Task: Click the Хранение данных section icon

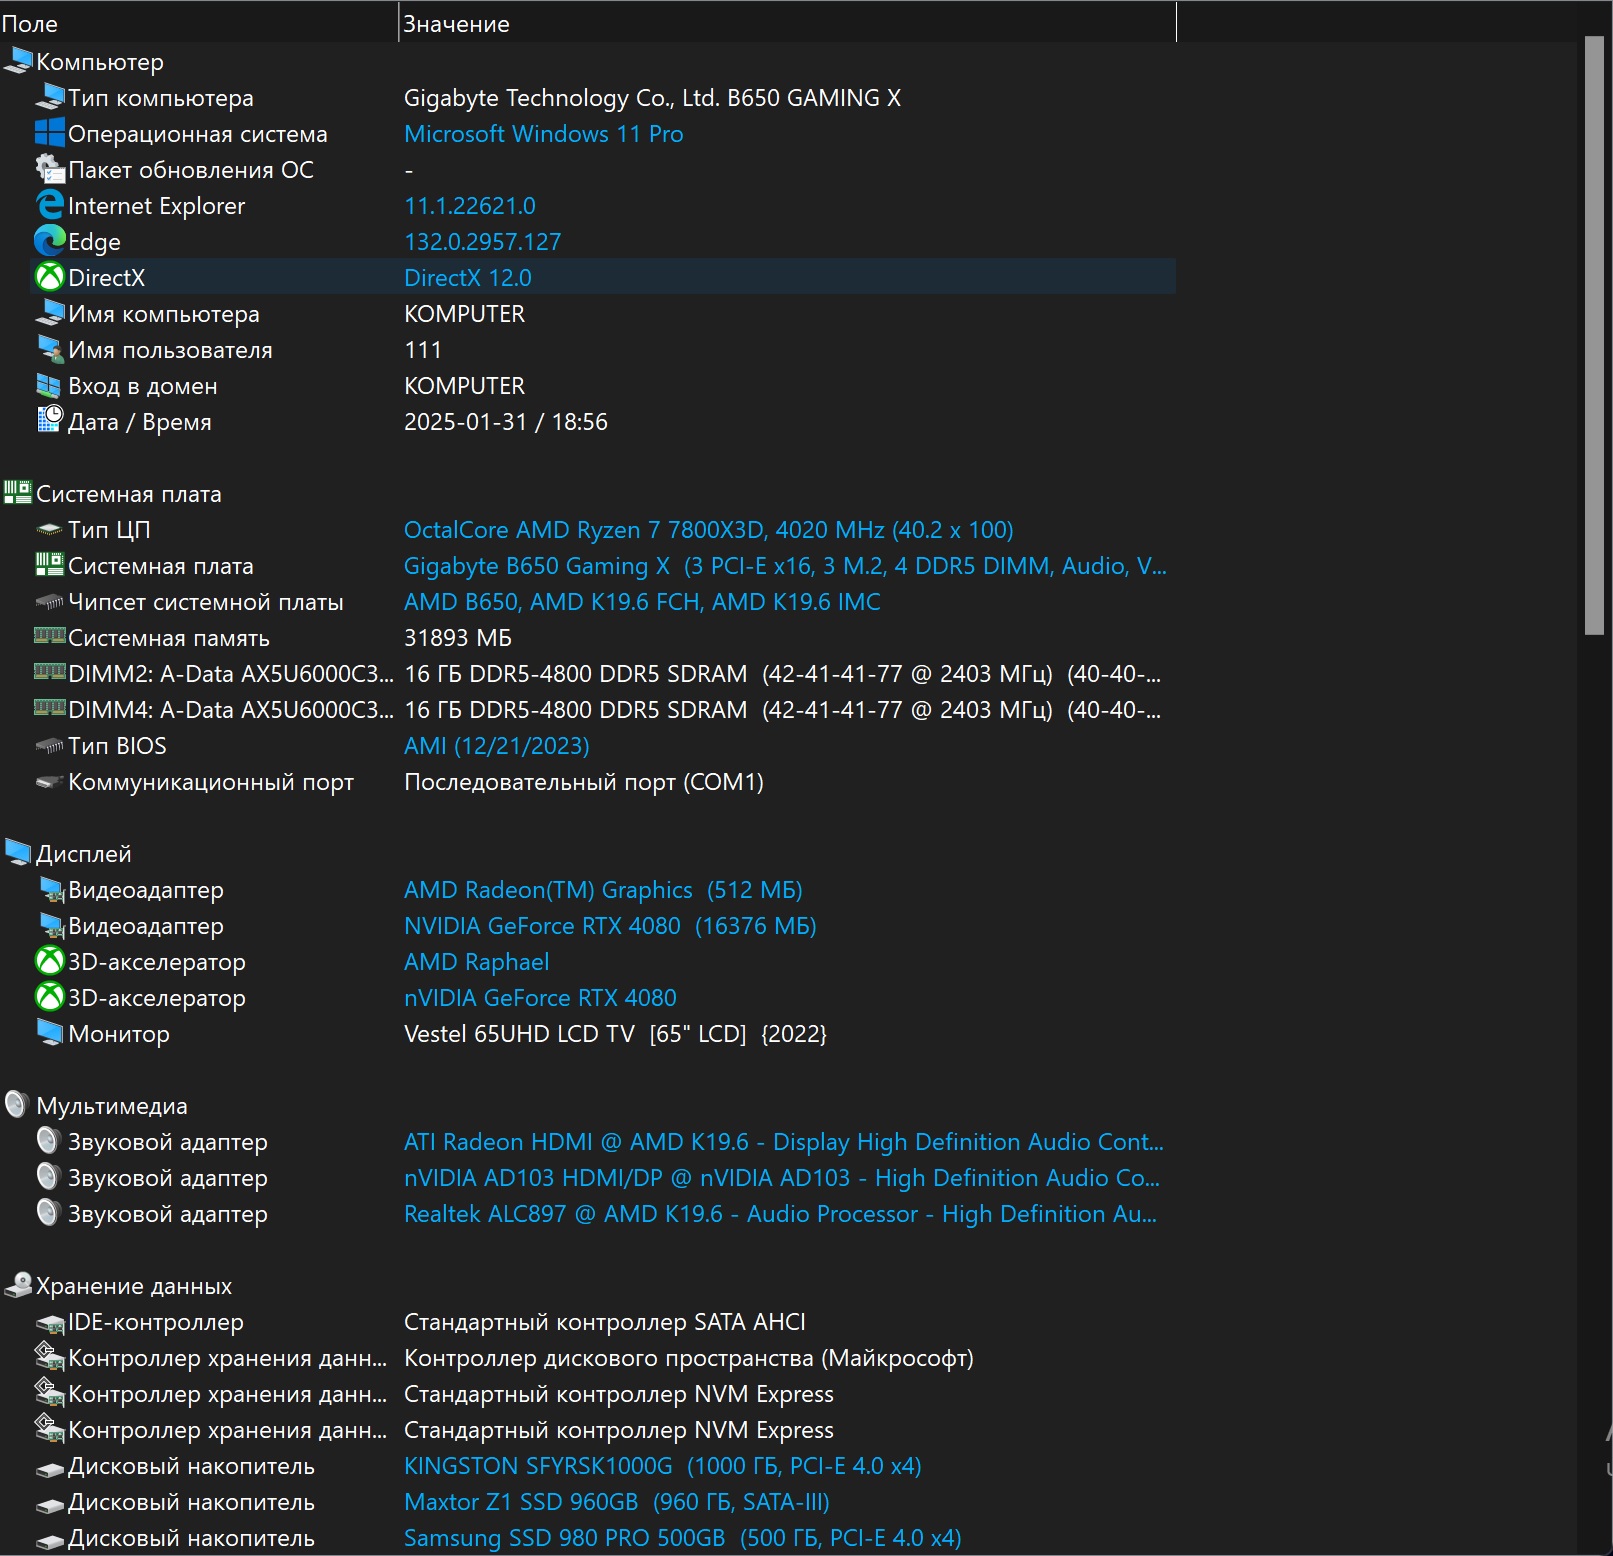Action: 18,1285
